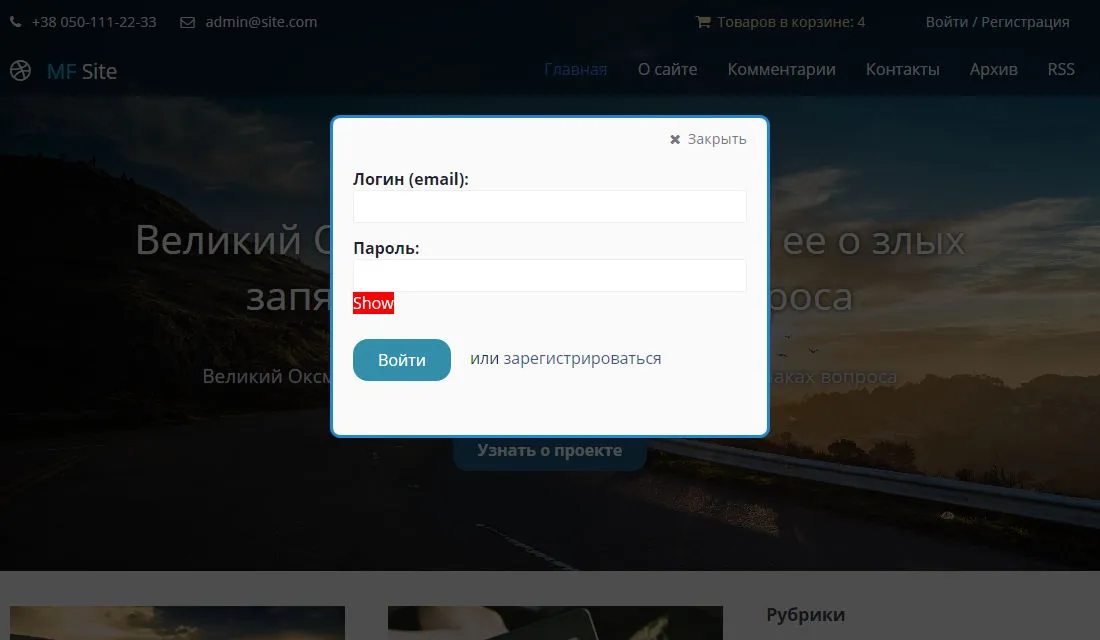Image resolution: width=1100 pixels, height=640 pixels.
Task: Open the О сайте page
Action: point(667,69)
